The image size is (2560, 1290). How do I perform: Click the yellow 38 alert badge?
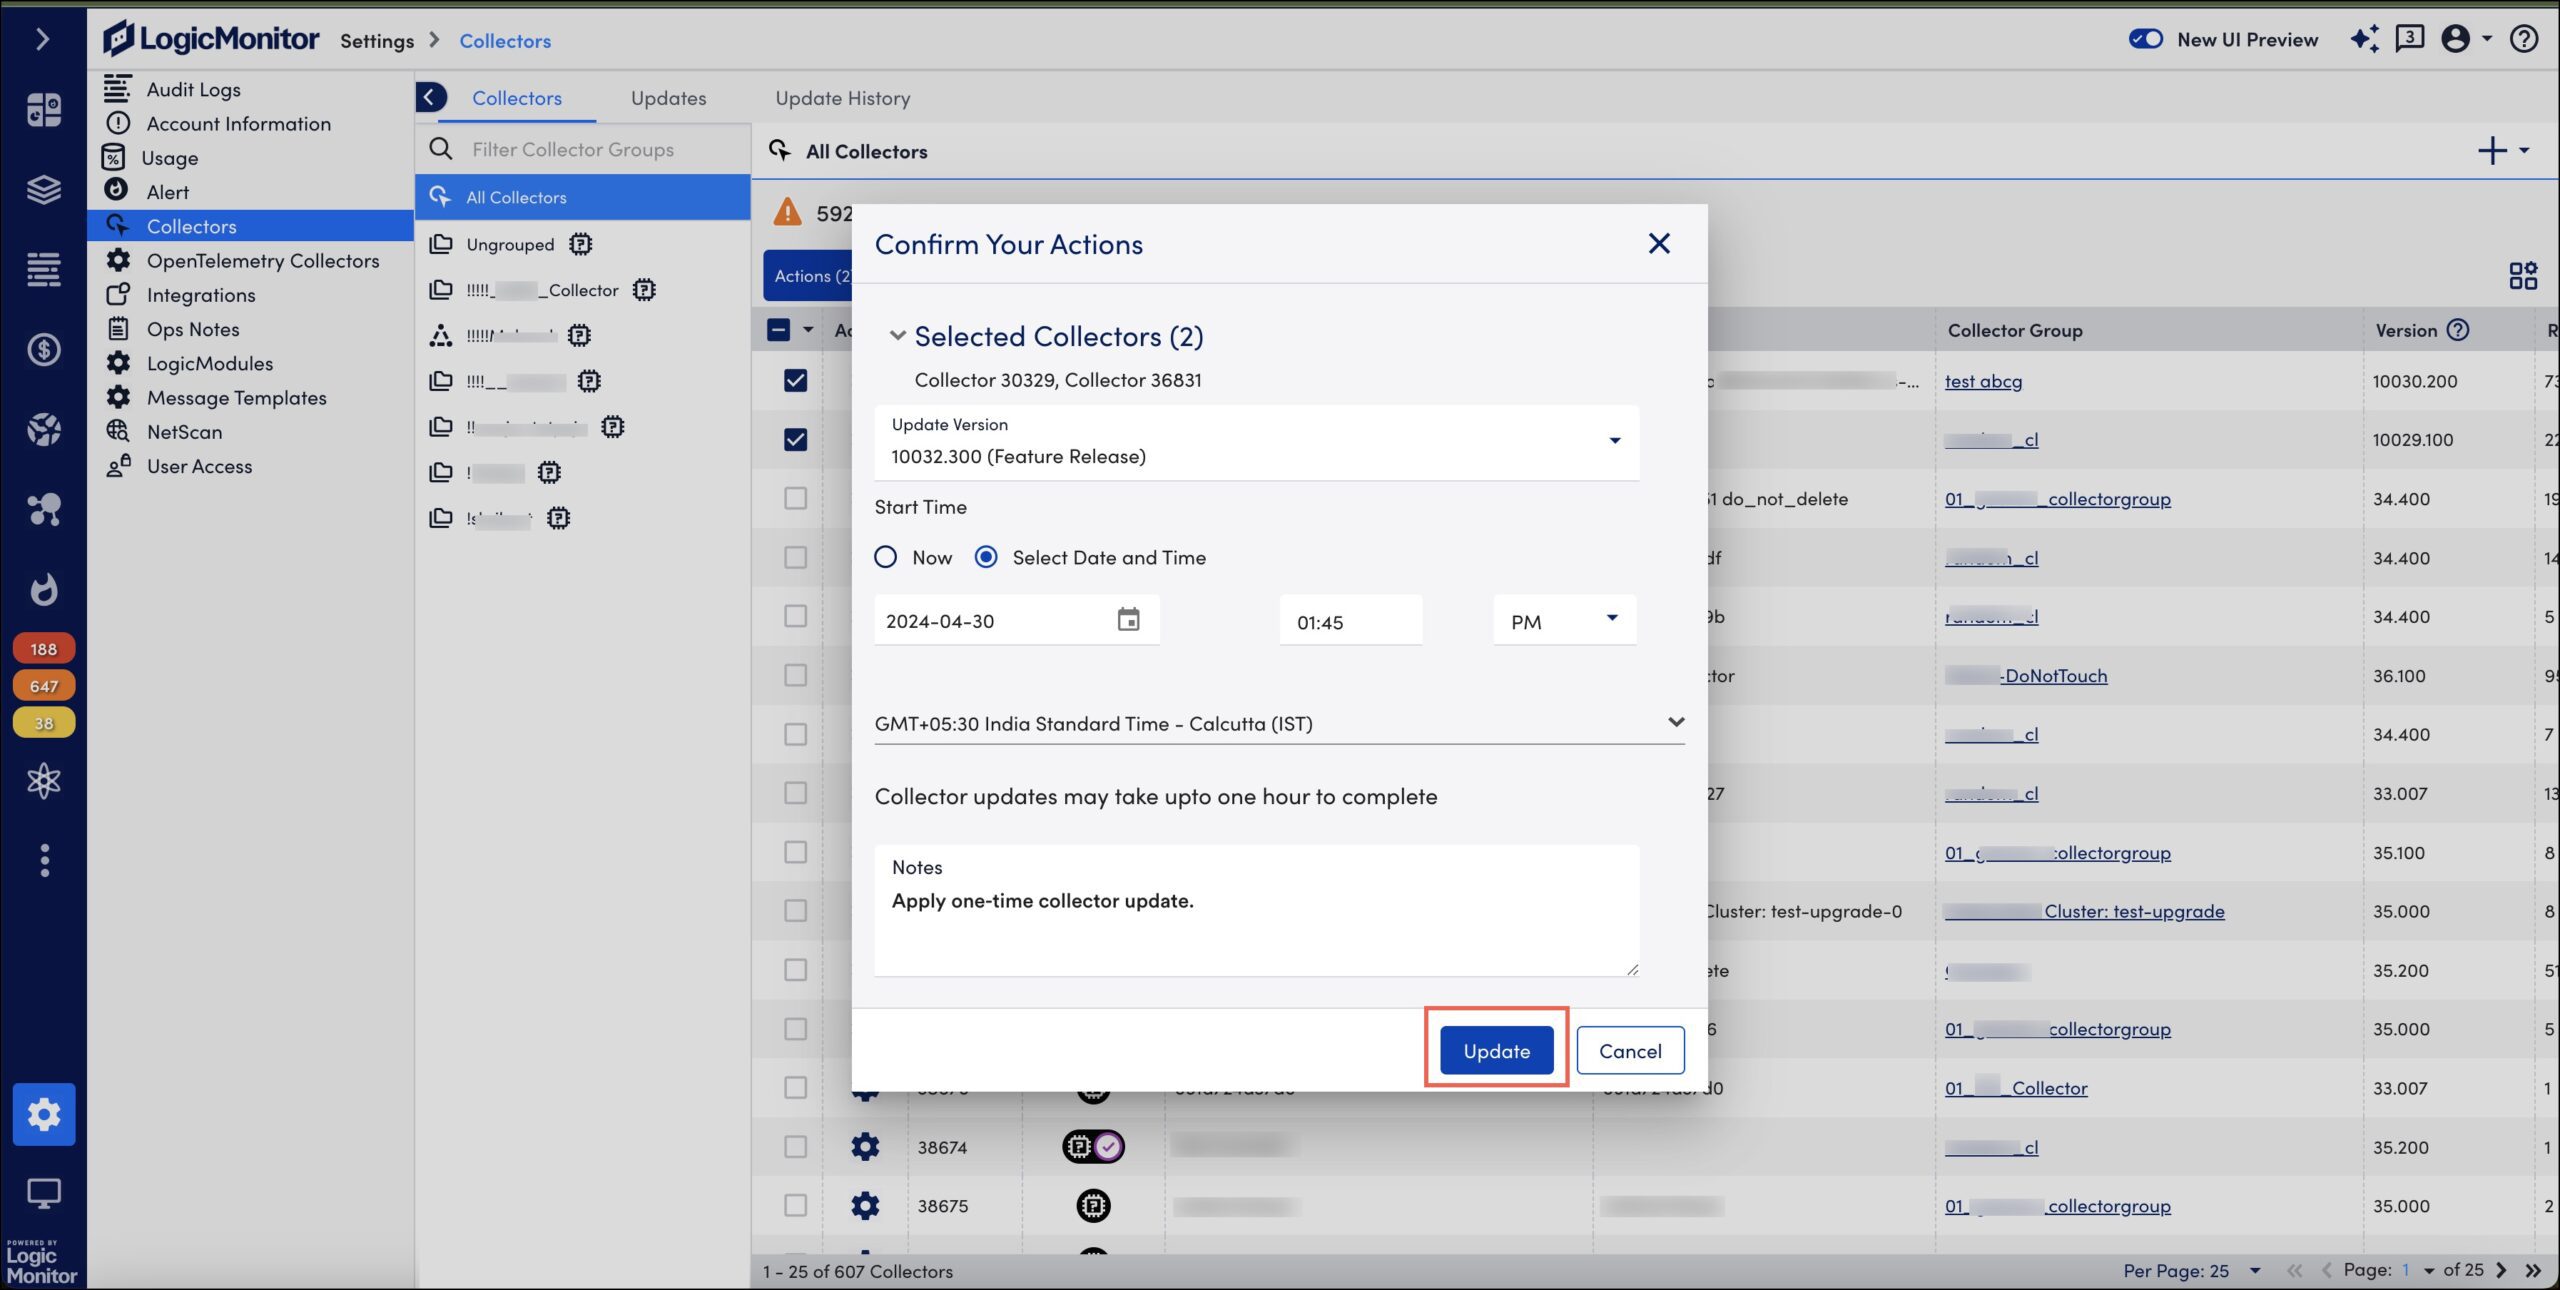tap(43, 723)
